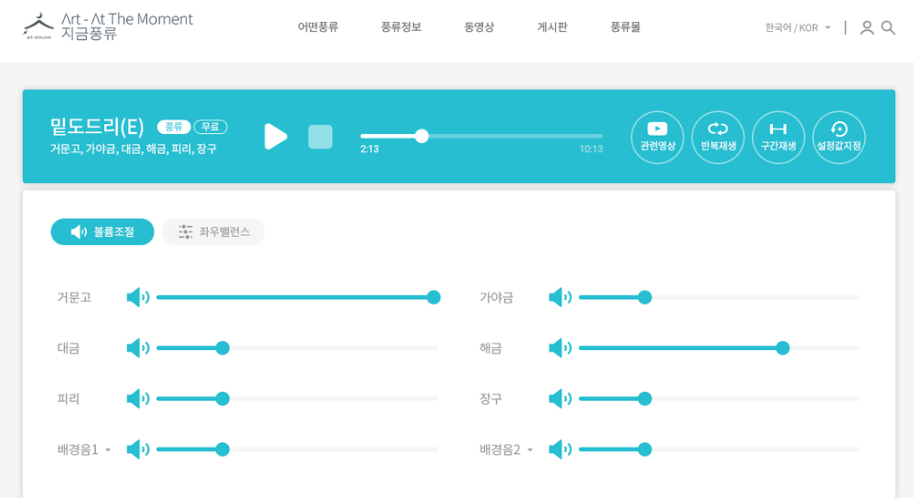This screenshot has height=498, width=914.
Task: Open 관련영상 related video button
Action: [657, 137]
